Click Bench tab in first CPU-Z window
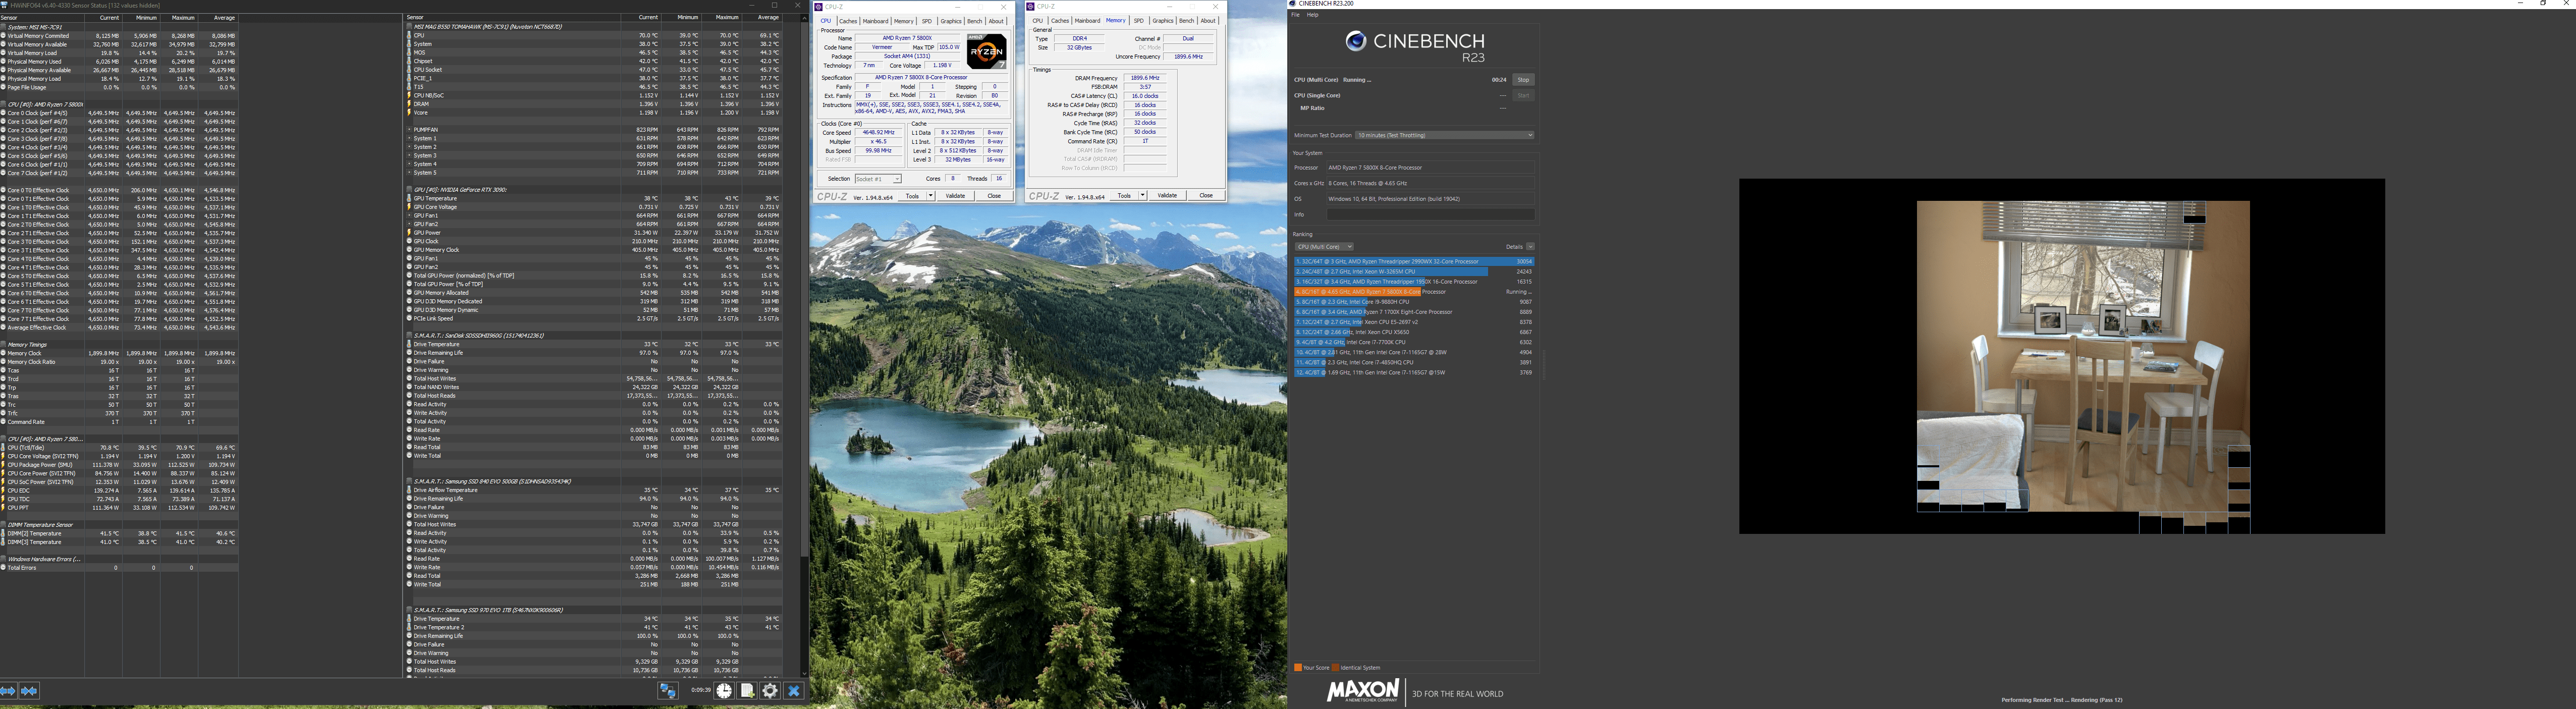The width and height of the screenshot is (2576, 709). pos(974,21)
